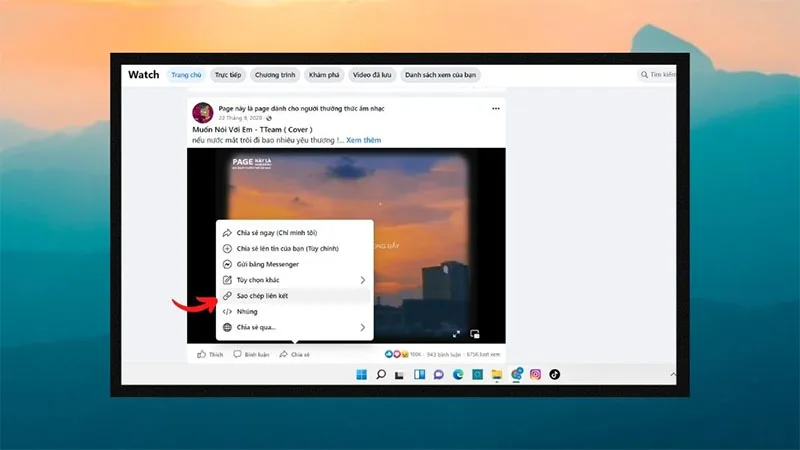Select the "Nhúng" embed option
Viewport: 800px width, 450px height.
[x=295, y=312]
